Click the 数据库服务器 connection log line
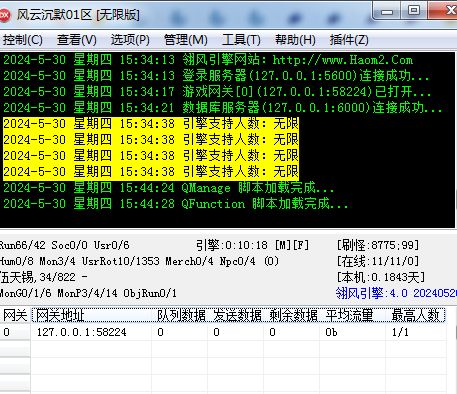 click(223, 108)
